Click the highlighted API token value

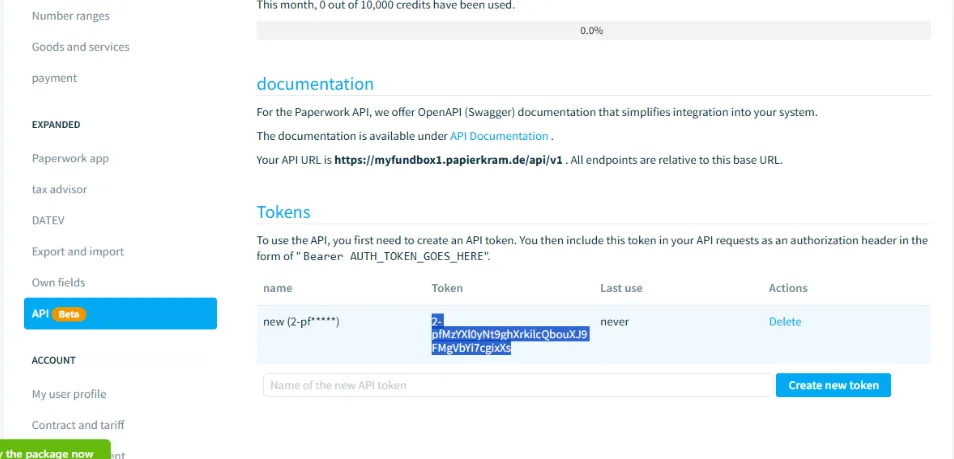510,335
